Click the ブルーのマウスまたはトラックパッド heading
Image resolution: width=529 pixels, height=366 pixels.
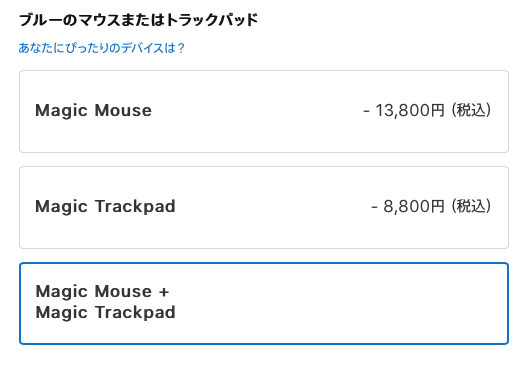tap(138, 20)
